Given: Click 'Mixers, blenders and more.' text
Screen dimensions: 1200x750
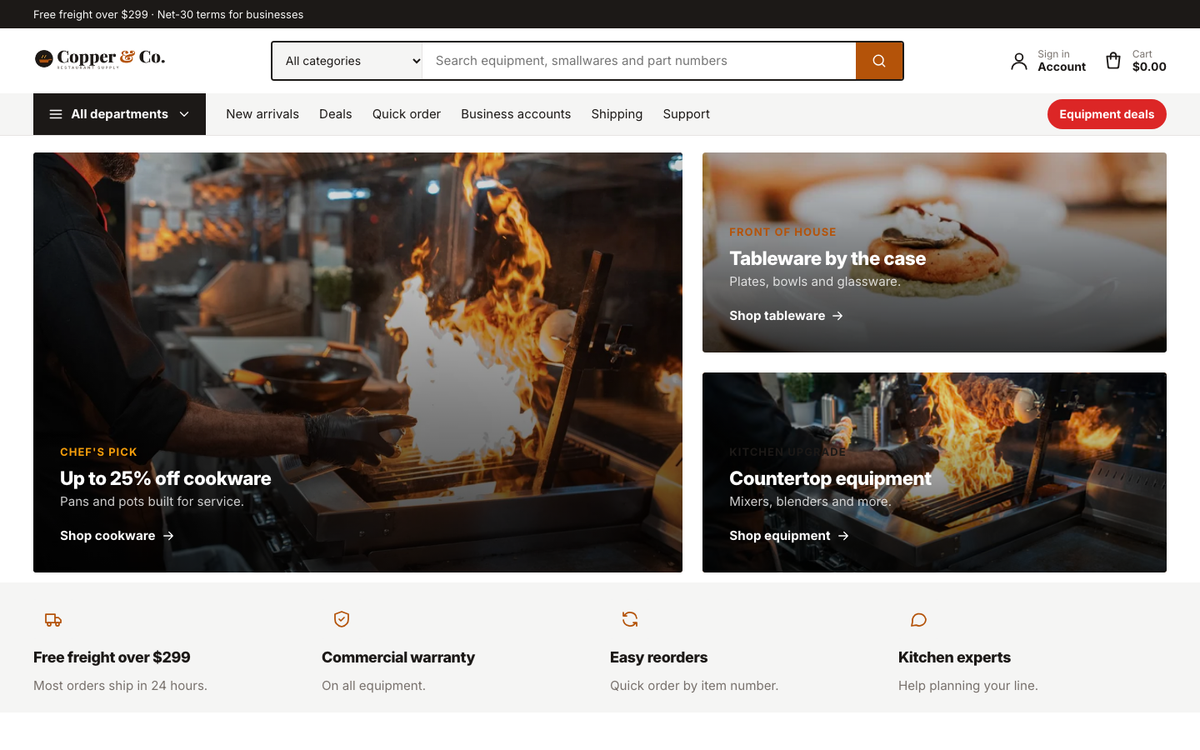Looking at the screenshot, I should (x=810, y=502).
